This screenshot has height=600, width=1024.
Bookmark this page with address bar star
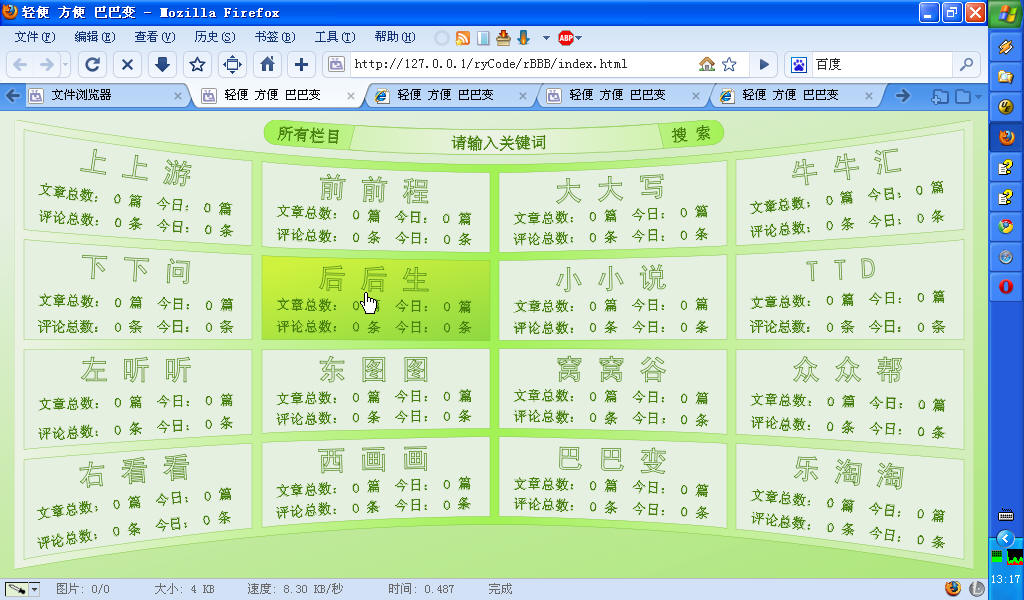(x=729, y=64)
